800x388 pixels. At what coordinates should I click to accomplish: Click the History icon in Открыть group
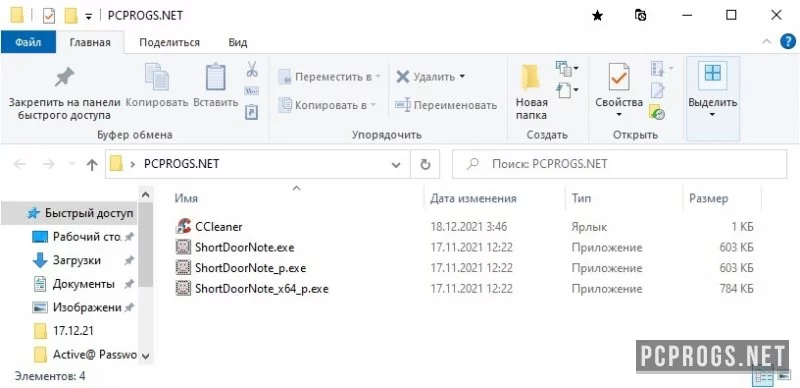pos(657,112)
